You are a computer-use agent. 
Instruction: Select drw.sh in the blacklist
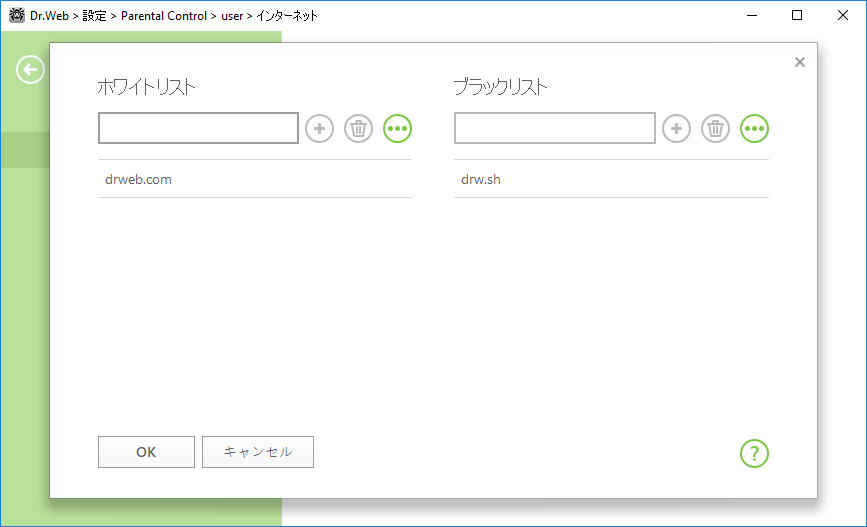tap(612, 179)
